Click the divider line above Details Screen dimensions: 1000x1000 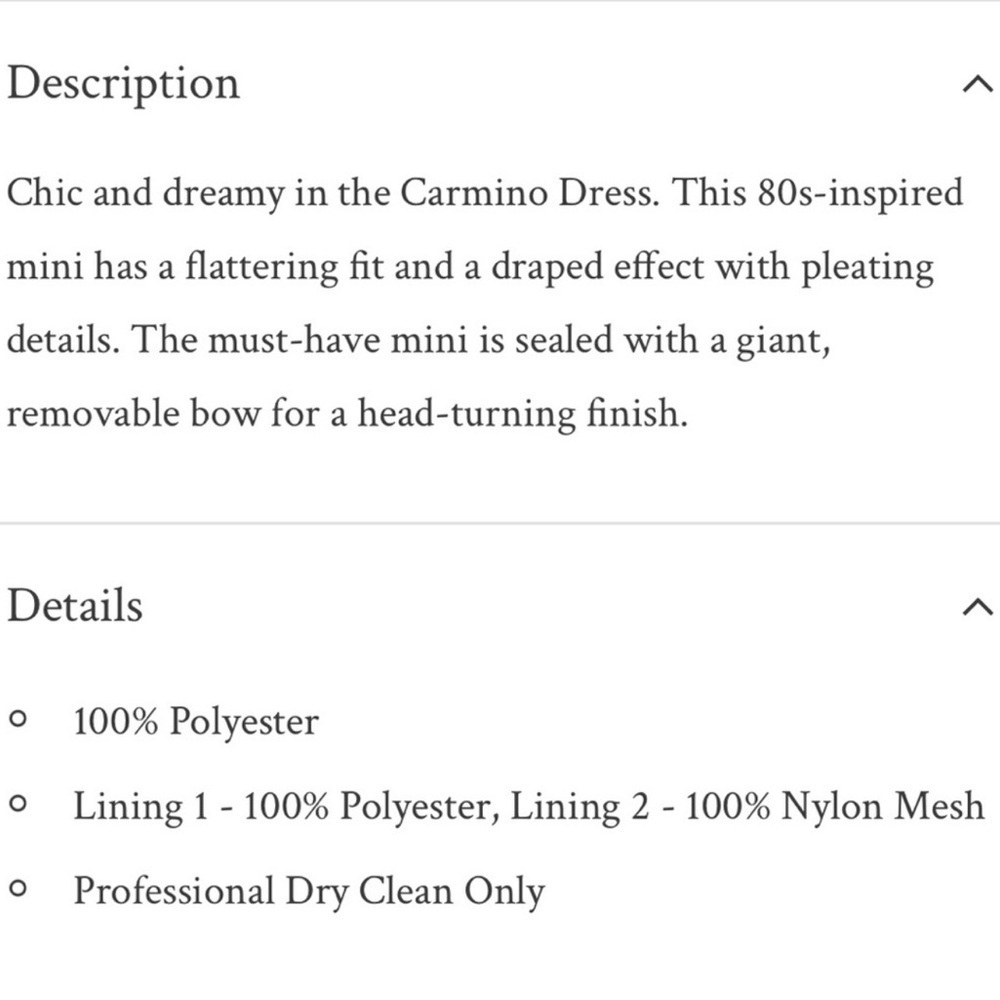tap(500, 523)
